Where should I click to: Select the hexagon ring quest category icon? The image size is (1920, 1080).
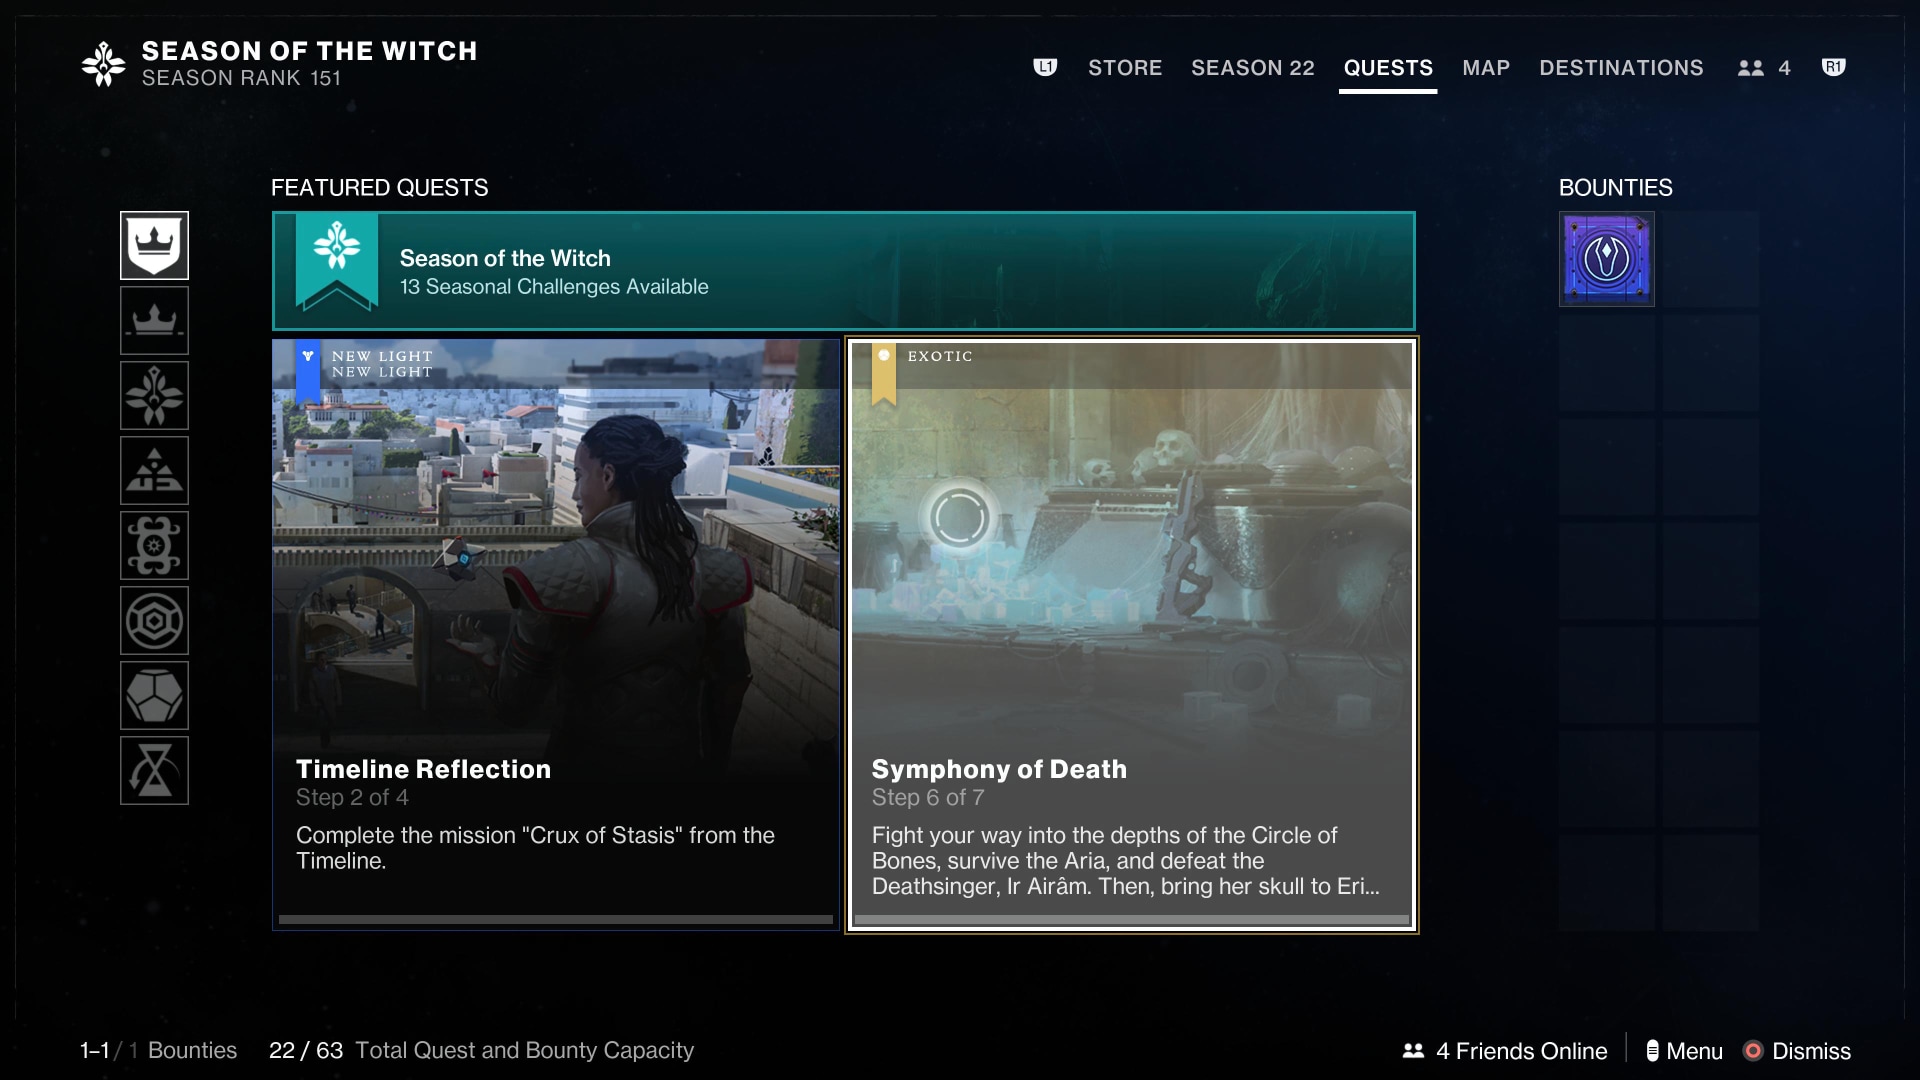click(x=154, y=620)
